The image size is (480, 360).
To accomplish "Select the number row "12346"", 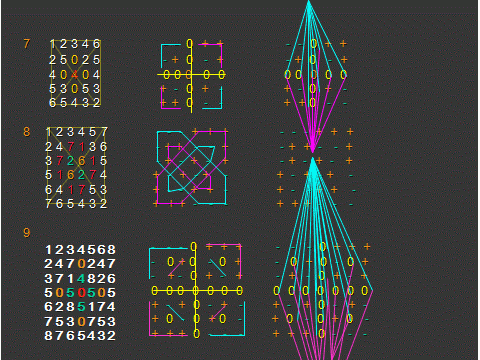I will (75, 44).
